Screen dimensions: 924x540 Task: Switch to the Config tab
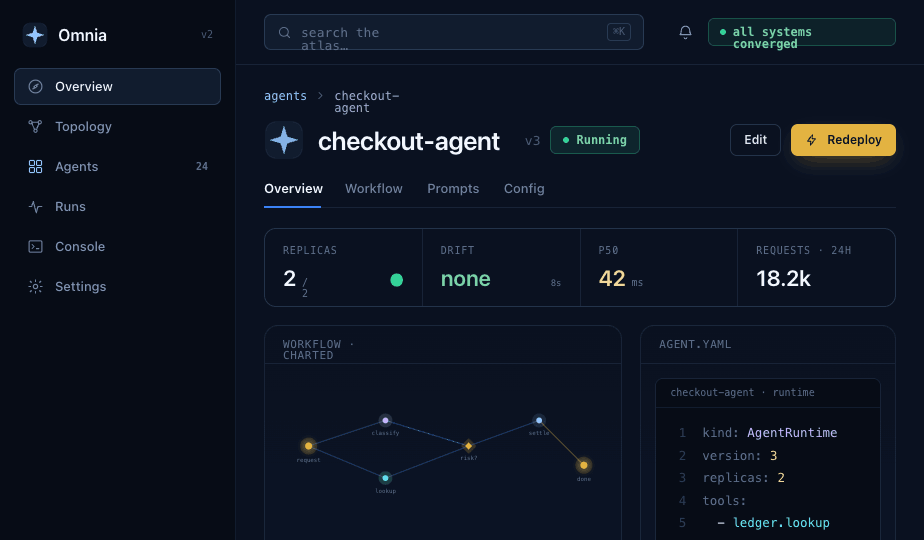[x=524, y=189]
